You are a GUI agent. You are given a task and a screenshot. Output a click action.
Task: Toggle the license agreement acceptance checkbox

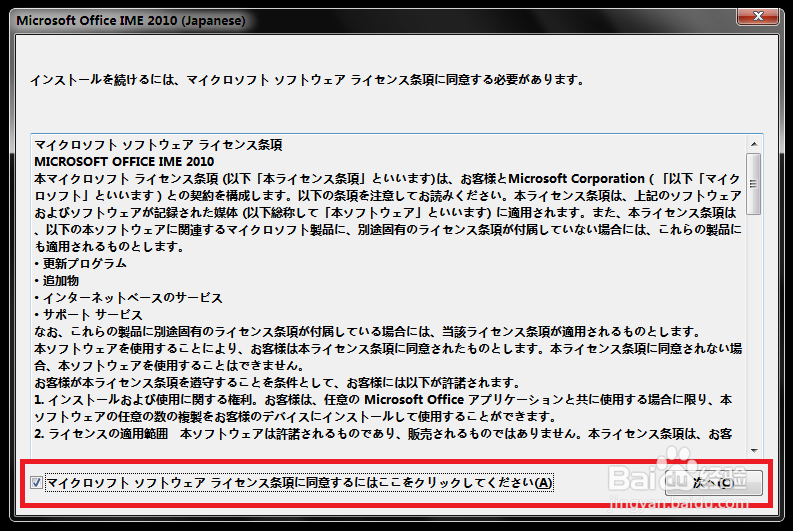[36, 482]
